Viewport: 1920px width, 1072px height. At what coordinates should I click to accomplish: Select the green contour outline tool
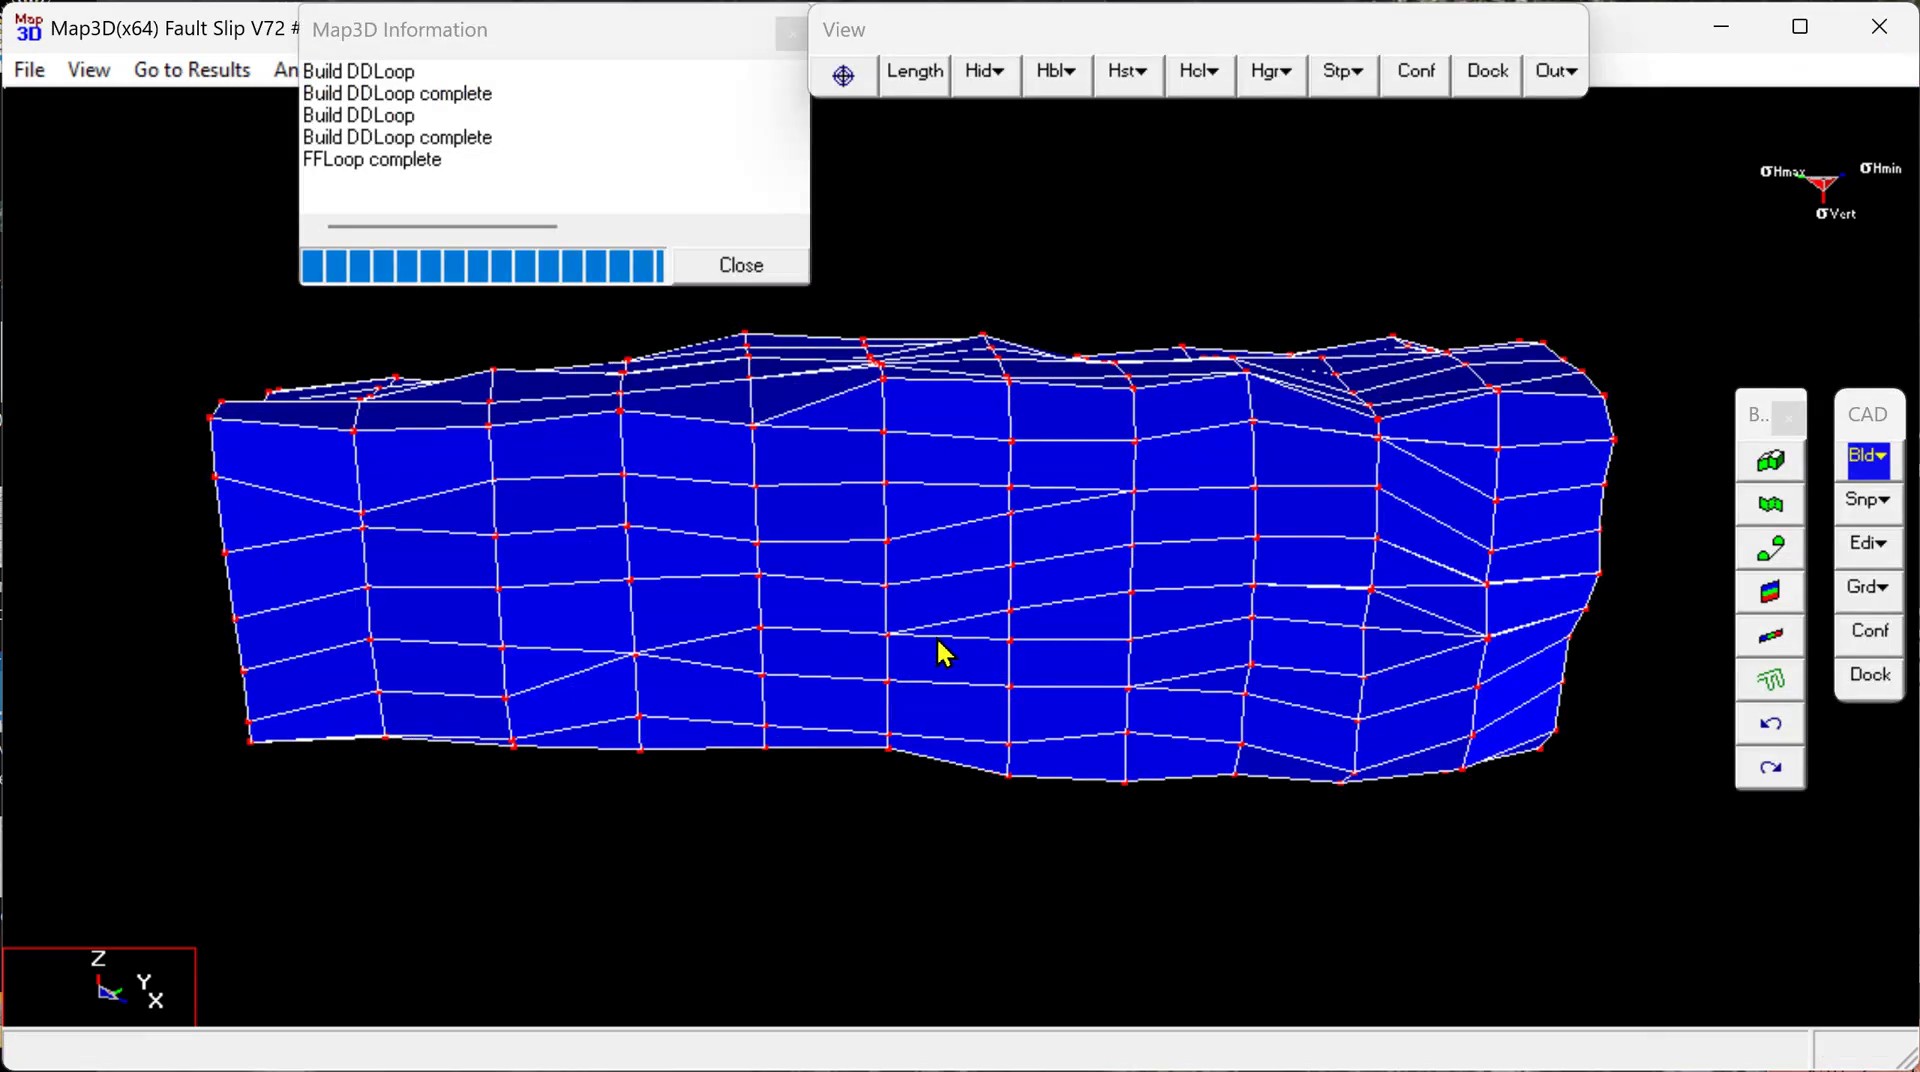pyautogui.click(x=1770, y=680)
